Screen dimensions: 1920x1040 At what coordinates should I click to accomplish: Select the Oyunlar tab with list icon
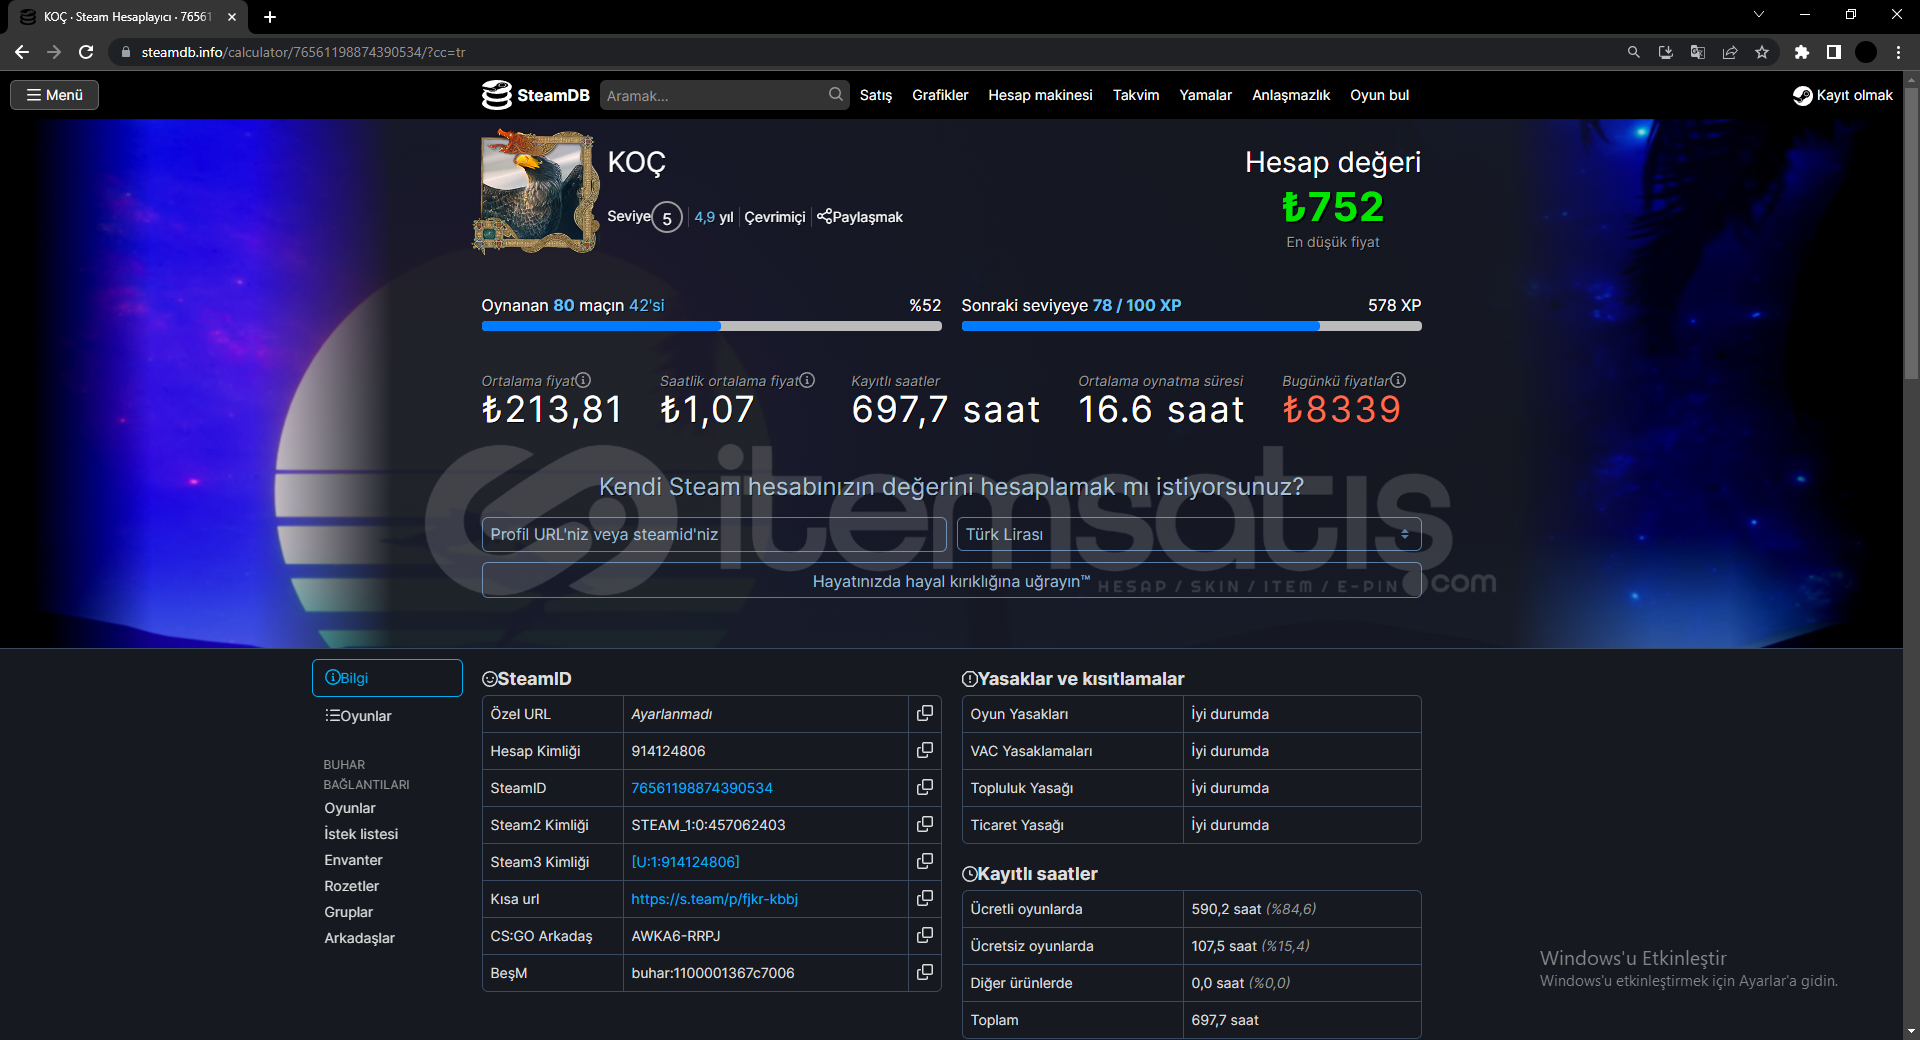[387, 716]
